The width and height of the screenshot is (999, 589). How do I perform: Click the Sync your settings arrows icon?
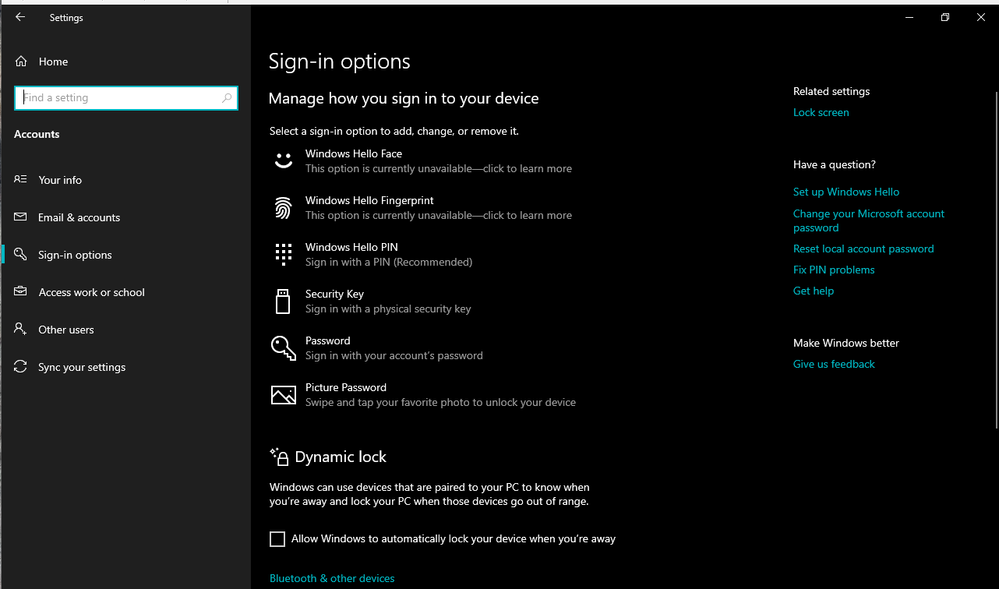pyautogui.click(x=20, y=367)
